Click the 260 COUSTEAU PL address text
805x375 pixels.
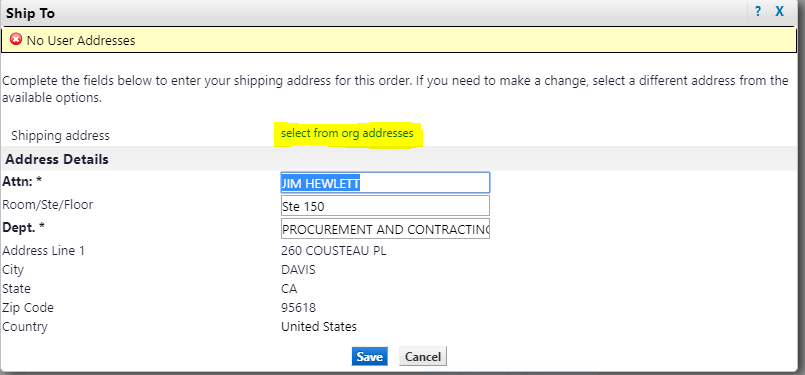[334, 251]
